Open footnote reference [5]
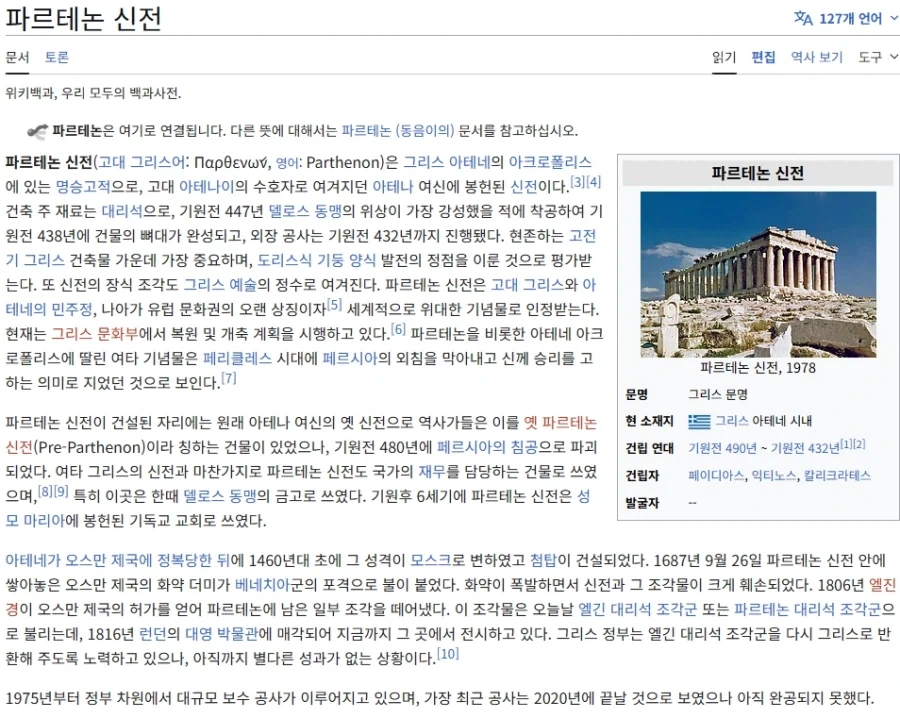Viewport: 900px width, 718px height. tap(334, 304)
